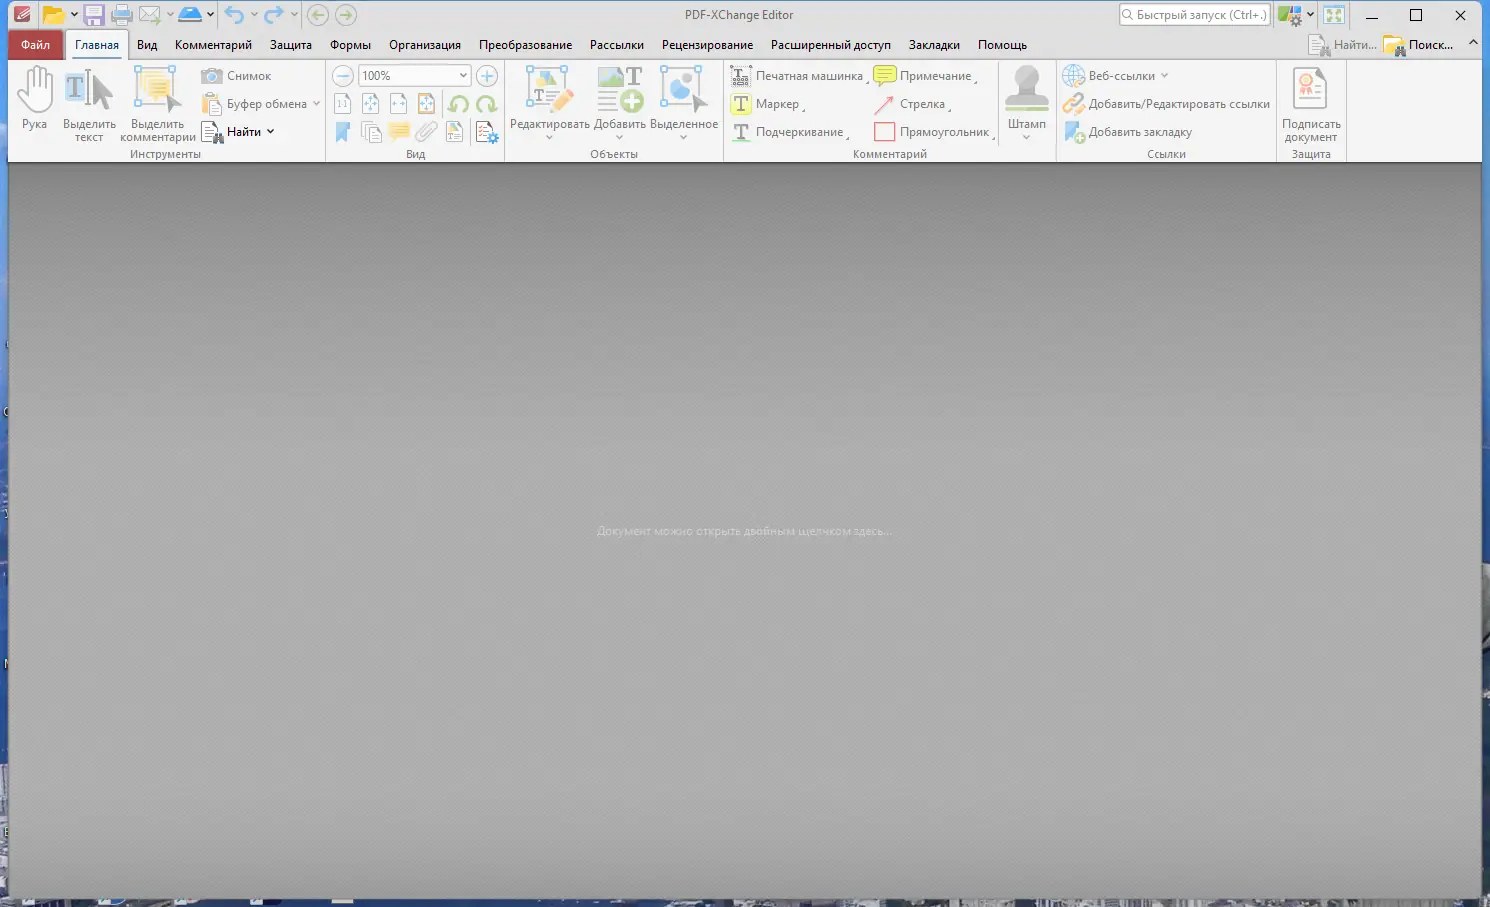Viewport: 1490px width, 907px height.
Task: Click the image-and-text content pane icon
Action: tap(455, 132)
